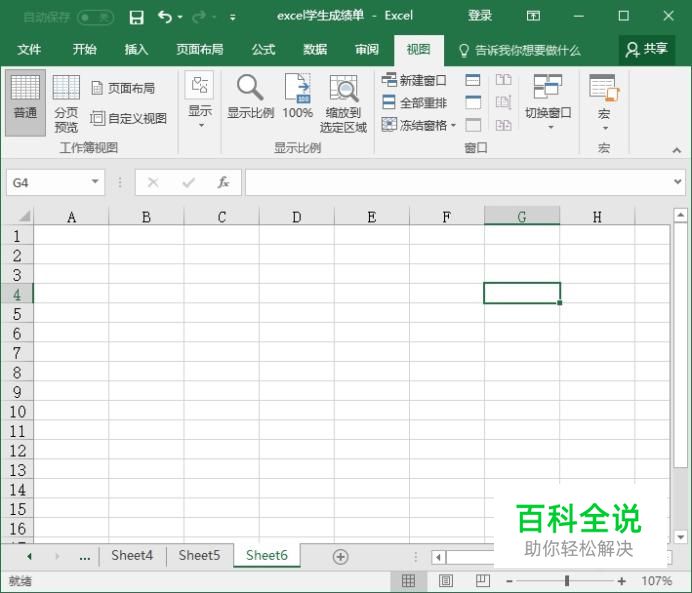Click the Insert Function fx icon

(223, 182)
